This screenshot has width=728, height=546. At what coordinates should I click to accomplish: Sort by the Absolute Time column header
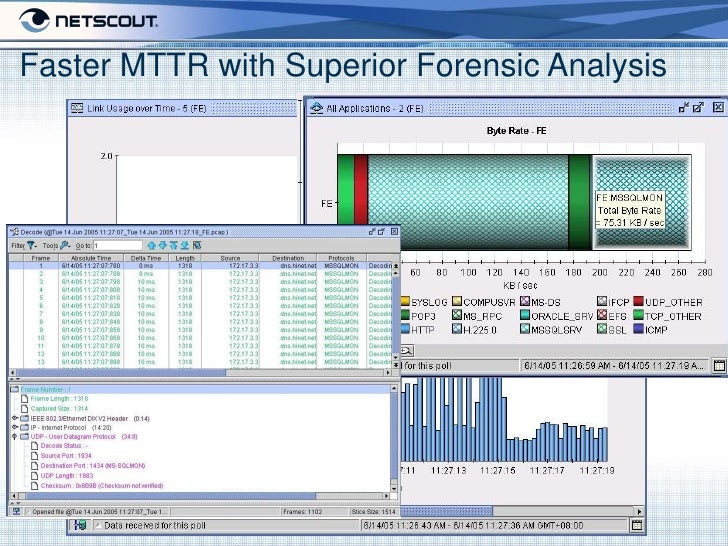point(91,258)
